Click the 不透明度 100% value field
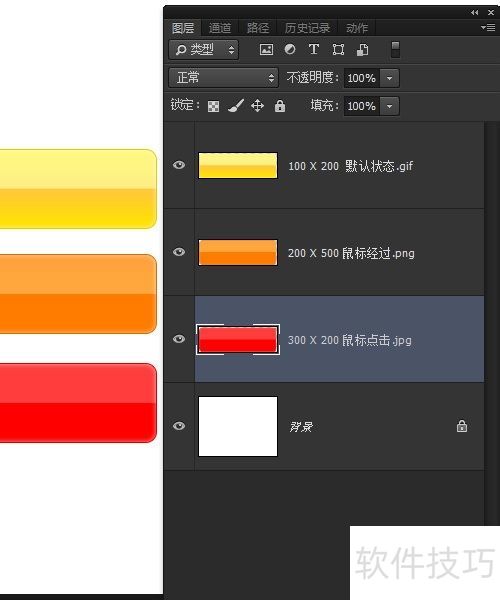This screenshot has height=600, width=500. (x=362, y=78)
